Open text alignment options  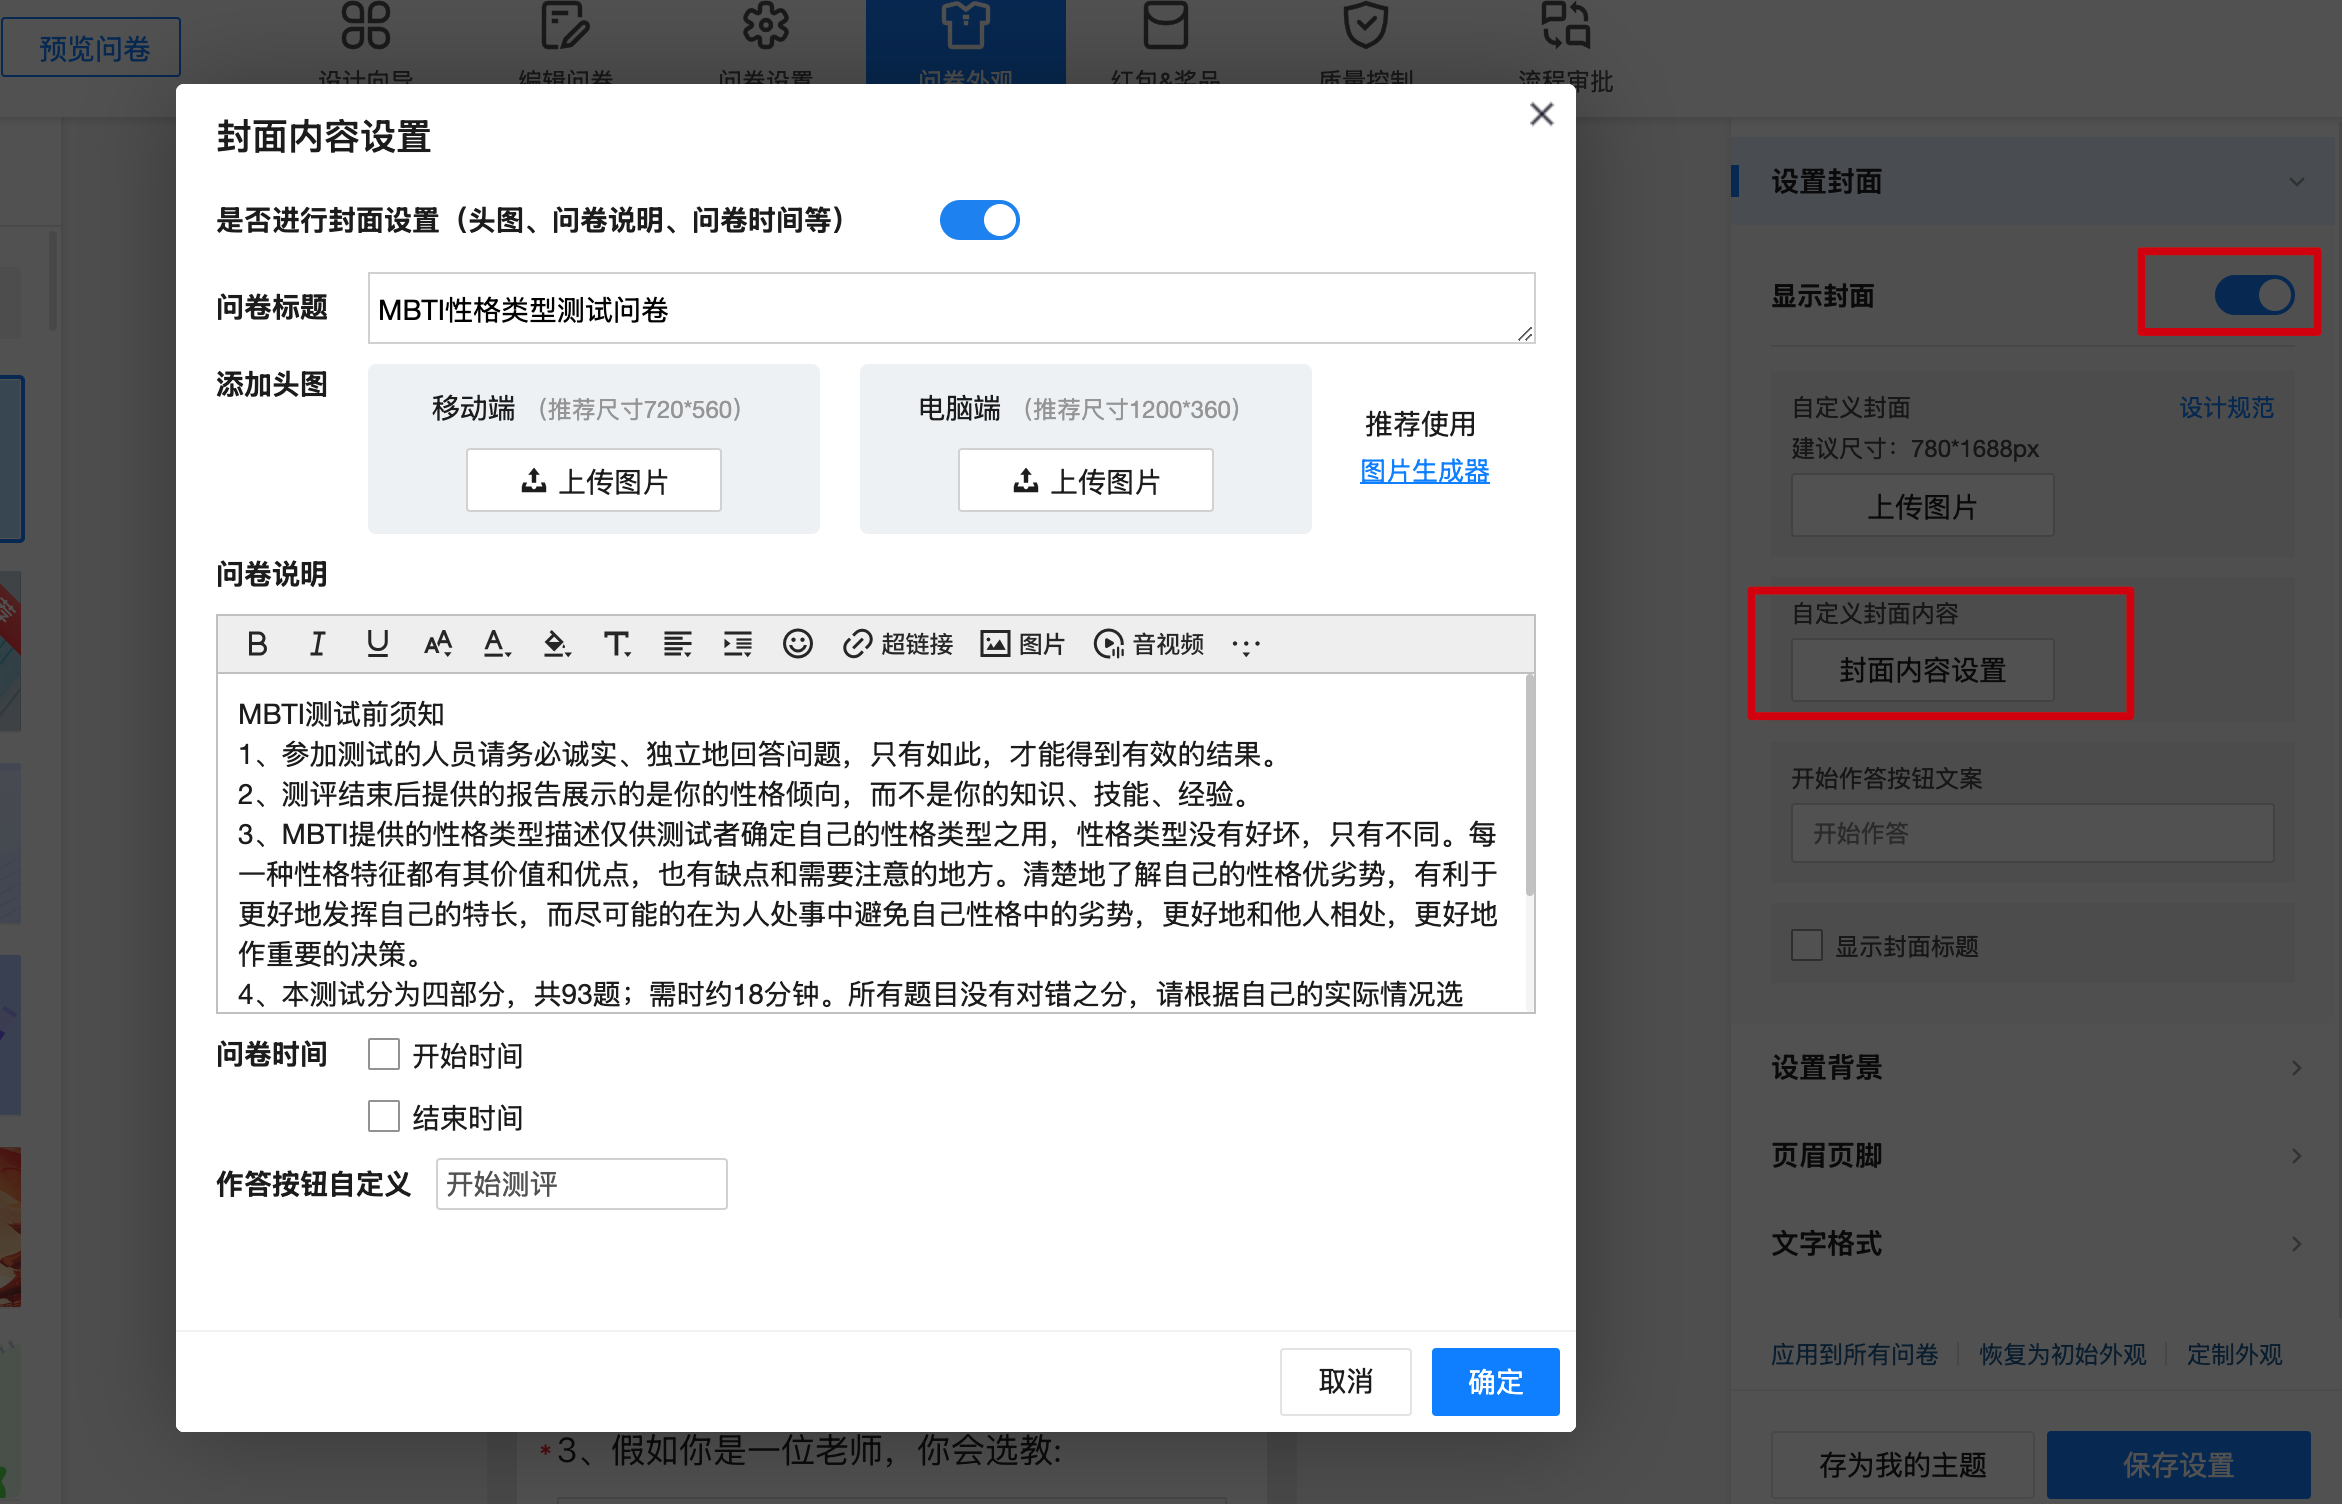[x=677, y=644]
